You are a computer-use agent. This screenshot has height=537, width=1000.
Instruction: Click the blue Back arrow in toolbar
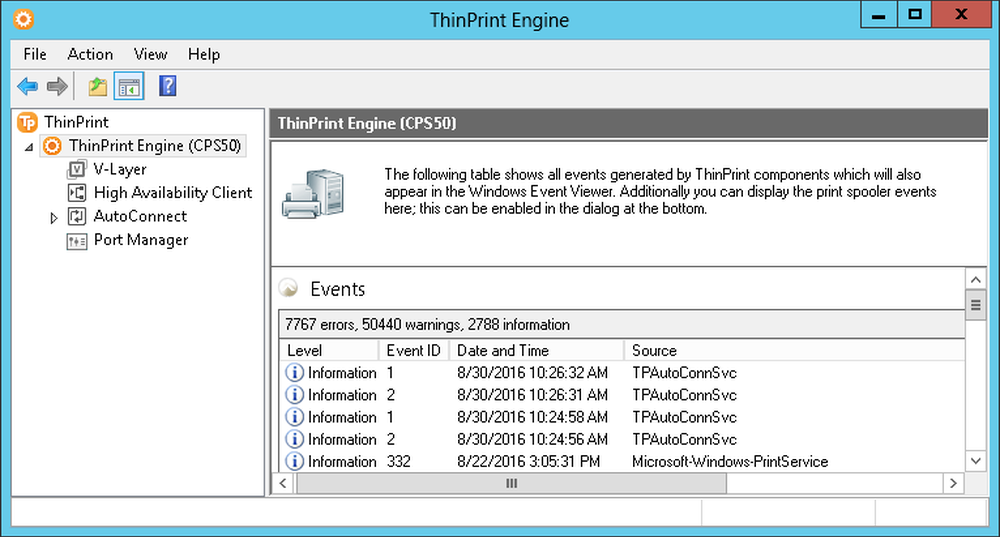point(27,87)
